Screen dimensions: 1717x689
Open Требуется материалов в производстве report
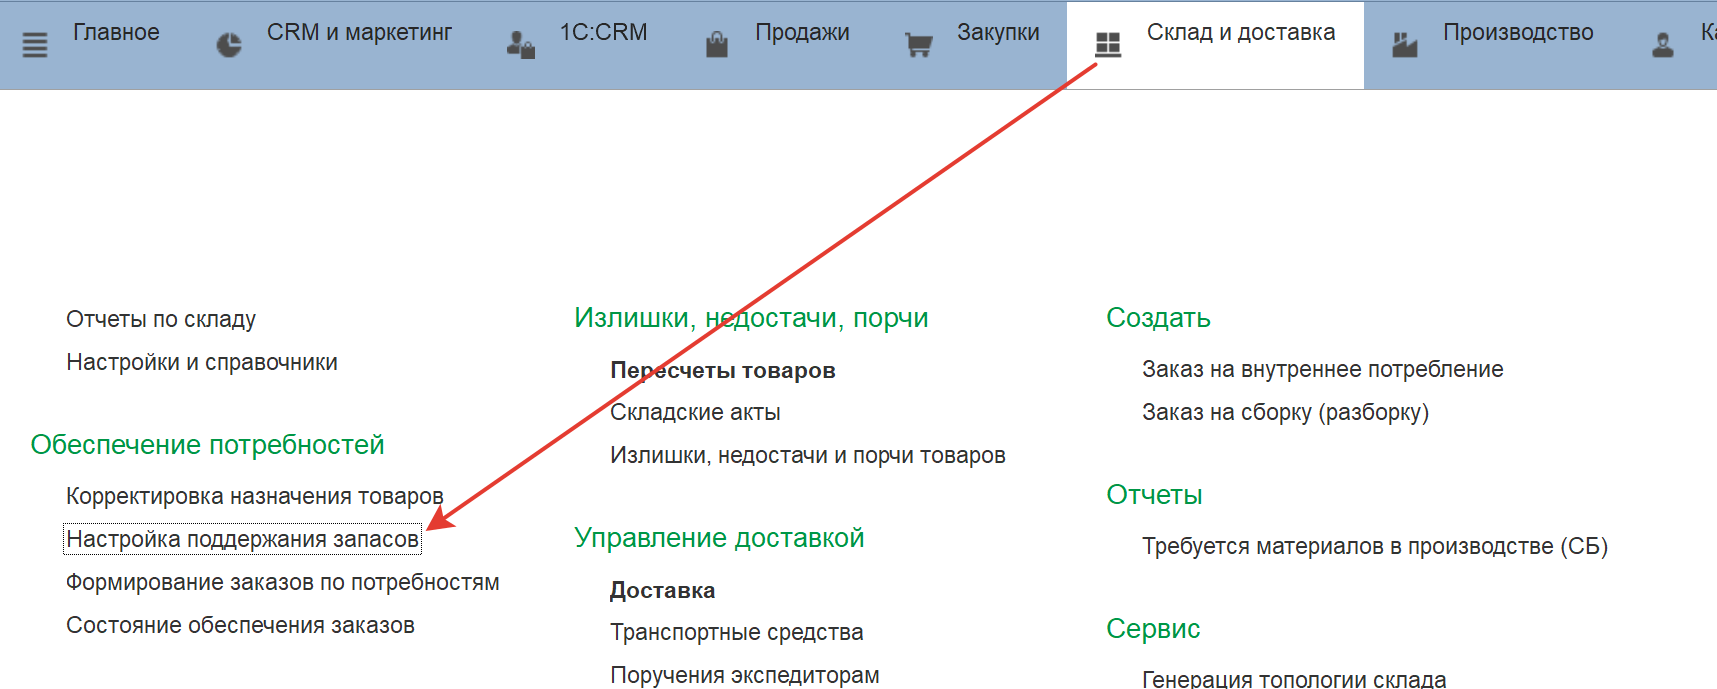tap(1374, 547)
